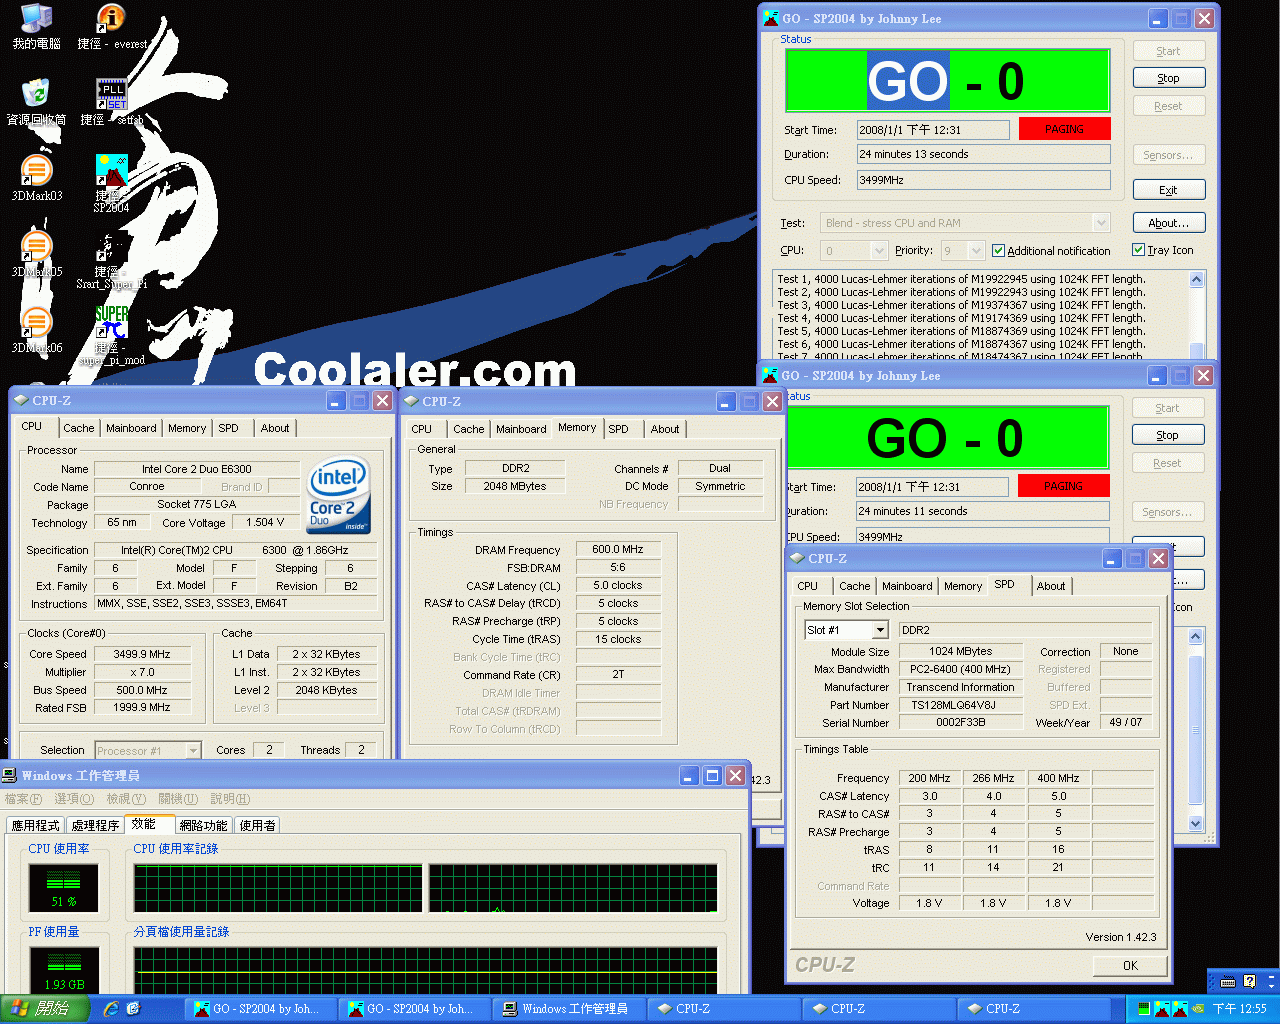Click OK in the CPU-Z SPD window
The height and width of the screenshot is (1024, 1280).
tap(1130, 965)
